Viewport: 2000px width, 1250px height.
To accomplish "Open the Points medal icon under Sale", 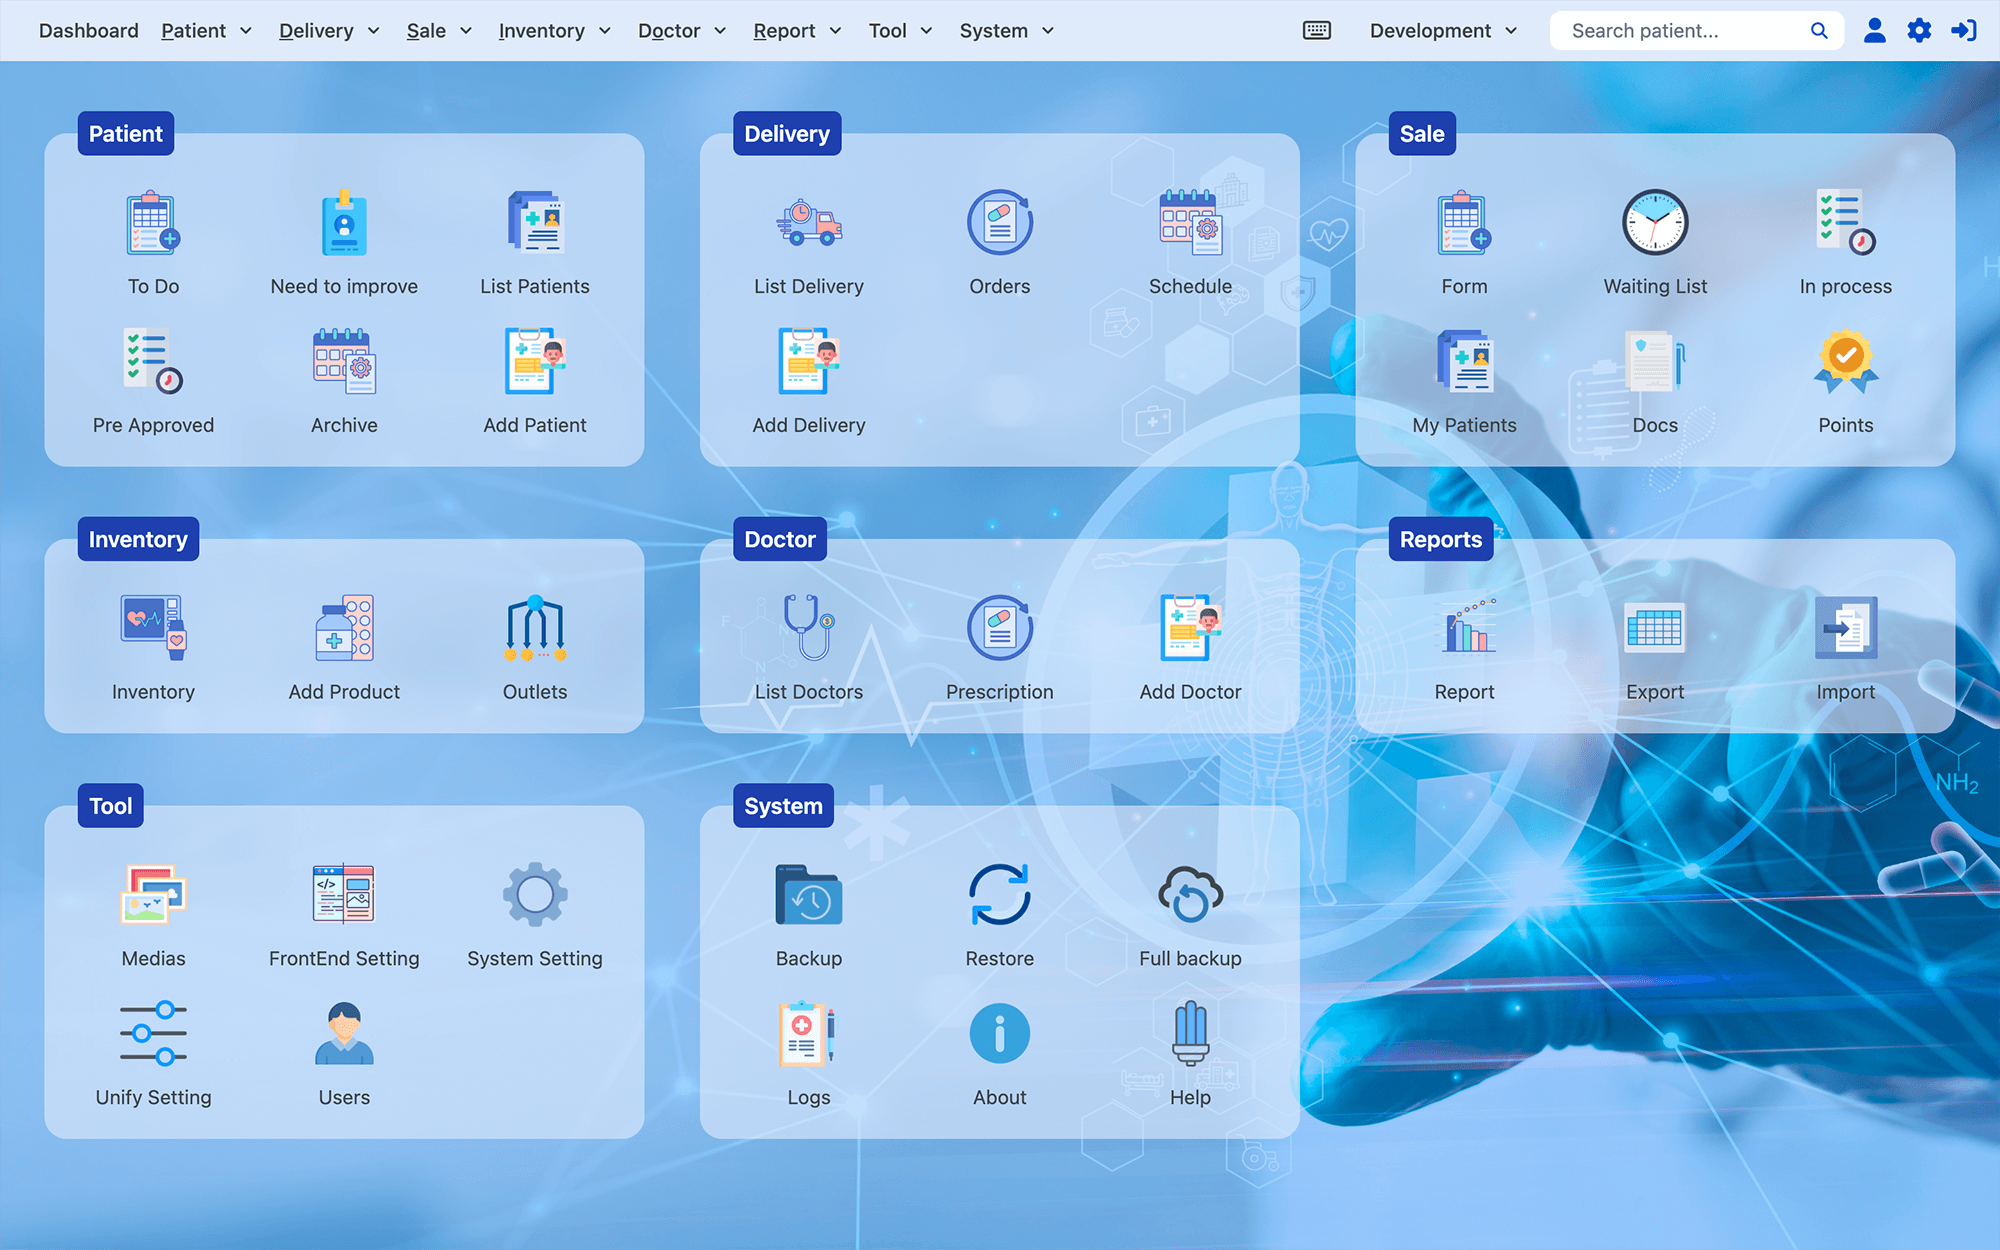I will point(1844,361).
